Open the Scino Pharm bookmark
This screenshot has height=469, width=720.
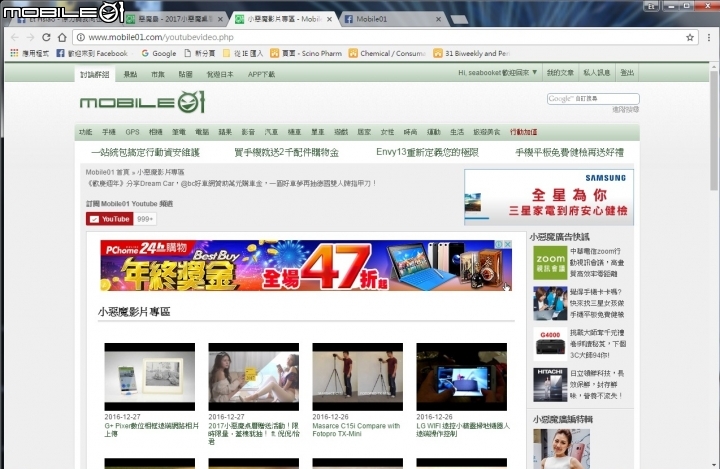pyautogui.click(x=306, y=53)
